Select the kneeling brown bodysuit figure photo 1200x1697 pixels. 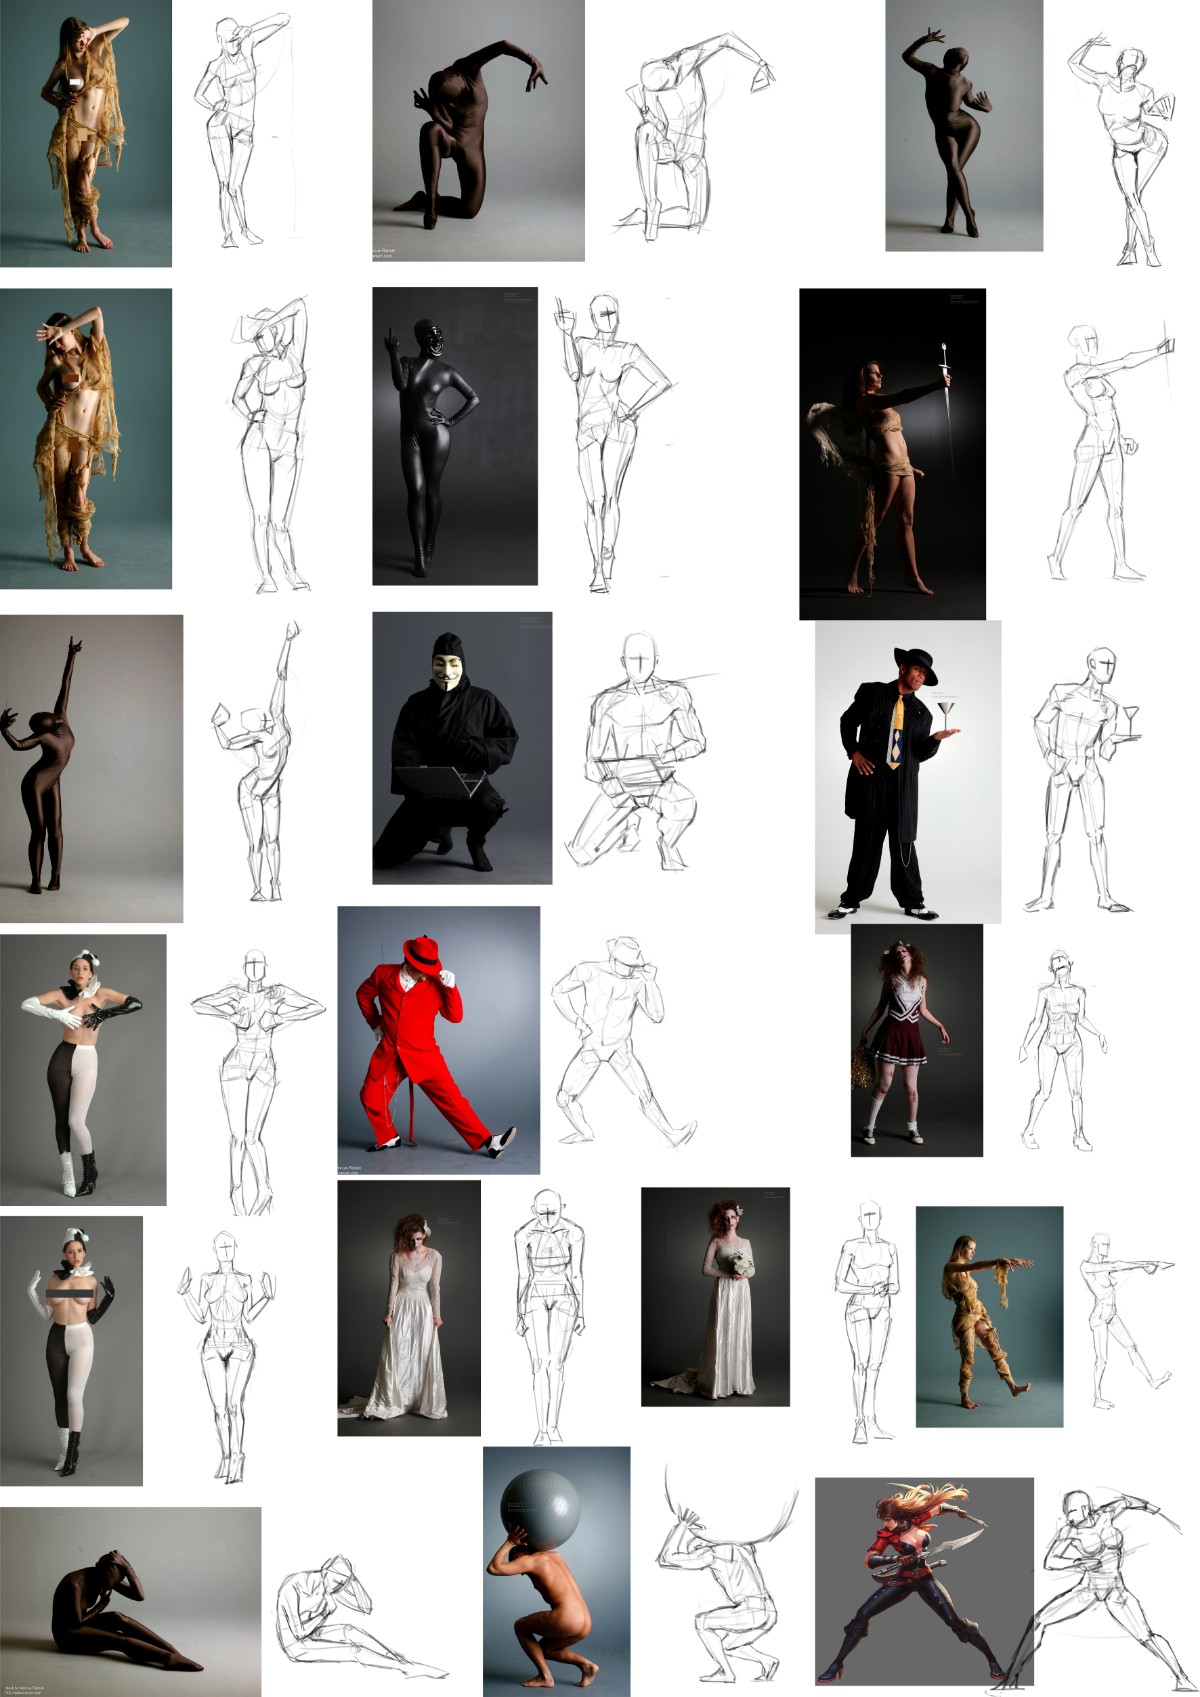(x=478, y=131)
